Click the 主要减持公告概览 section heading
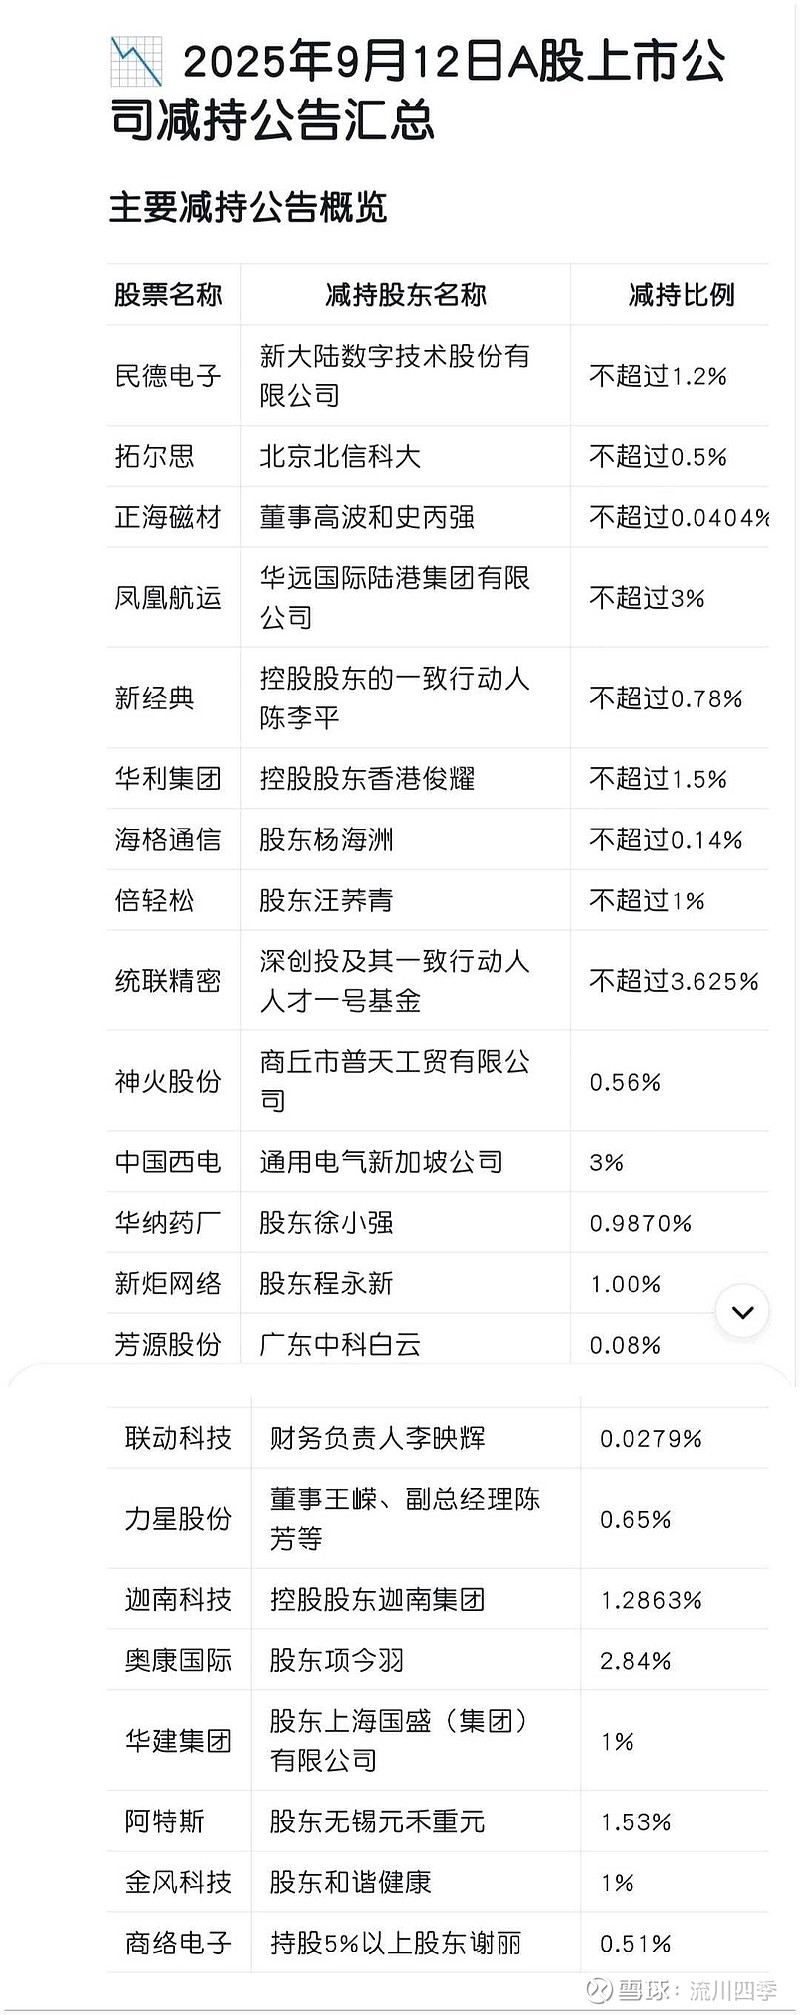This screenshot has width=800, height=2015. (248, 207)
